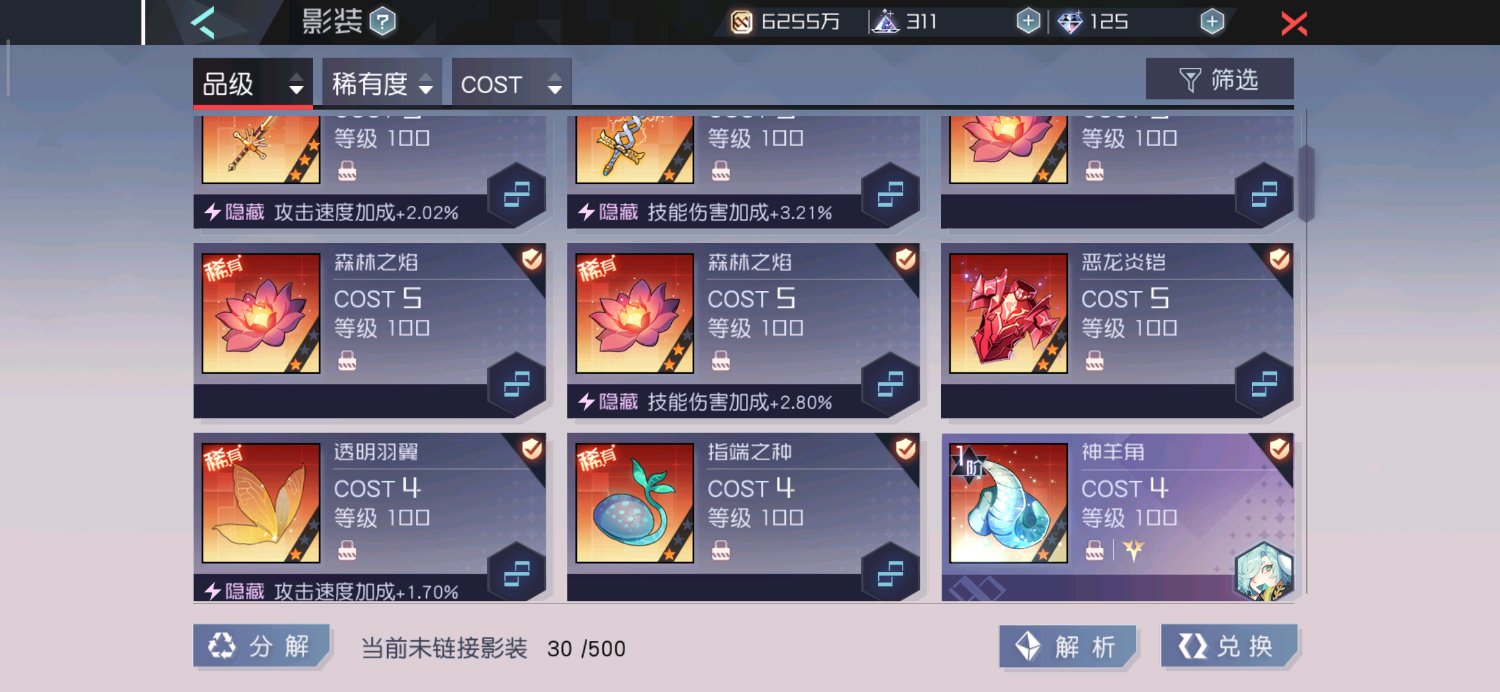
Task: Toggle the checkmark on 透明羽翼 card
Action: click(532, 449)
